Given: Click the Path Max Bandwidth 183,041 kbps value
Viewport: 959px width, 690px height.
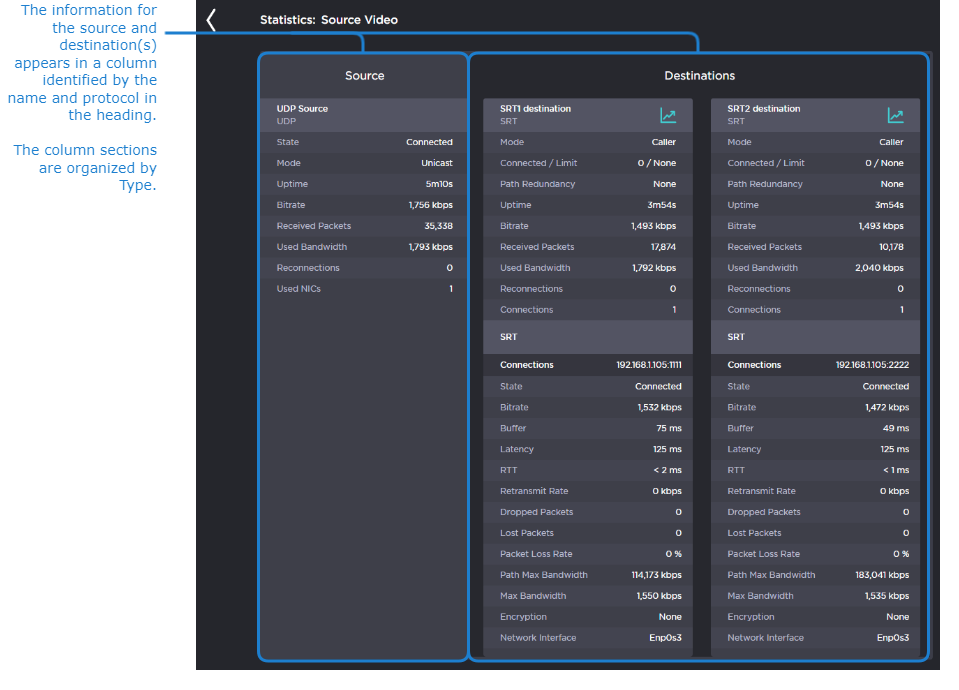Looking at the screenshot, I should coord(883,575).
